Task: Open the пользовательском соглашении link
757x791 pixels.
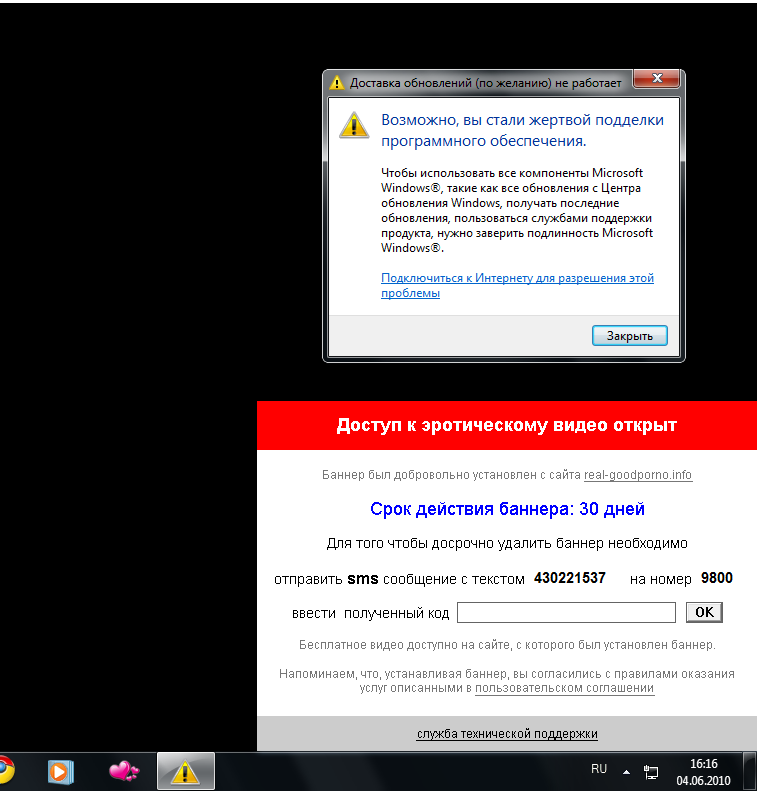Action: 564,688
